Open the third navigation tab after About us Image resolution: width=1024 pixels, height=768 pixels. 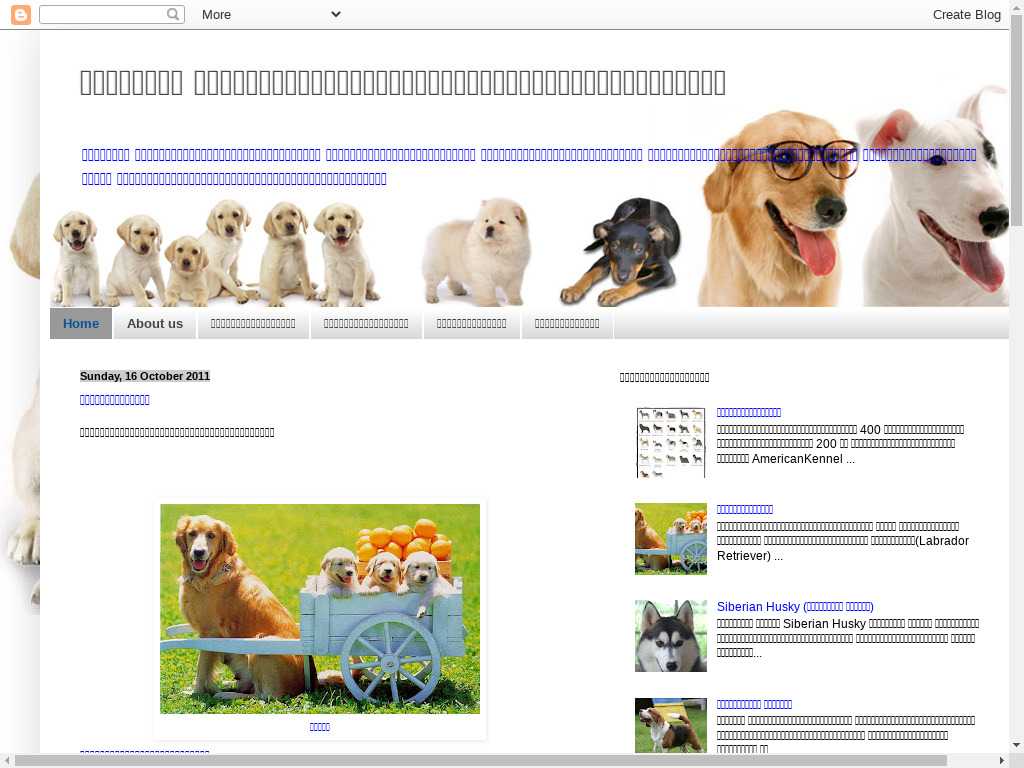click(253, 323)
